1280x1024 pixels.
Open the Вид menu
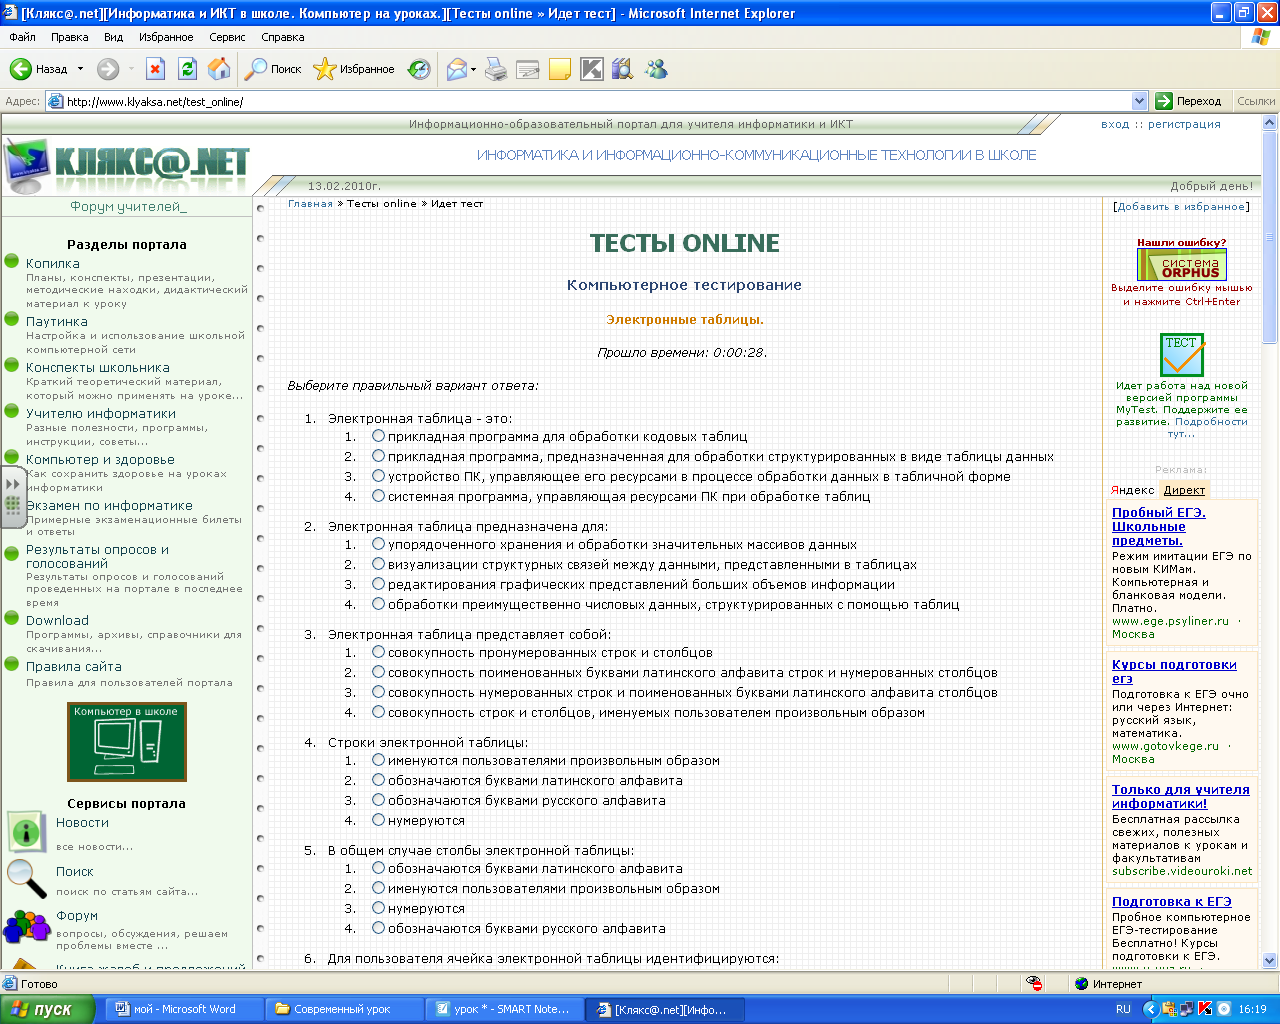114,37
